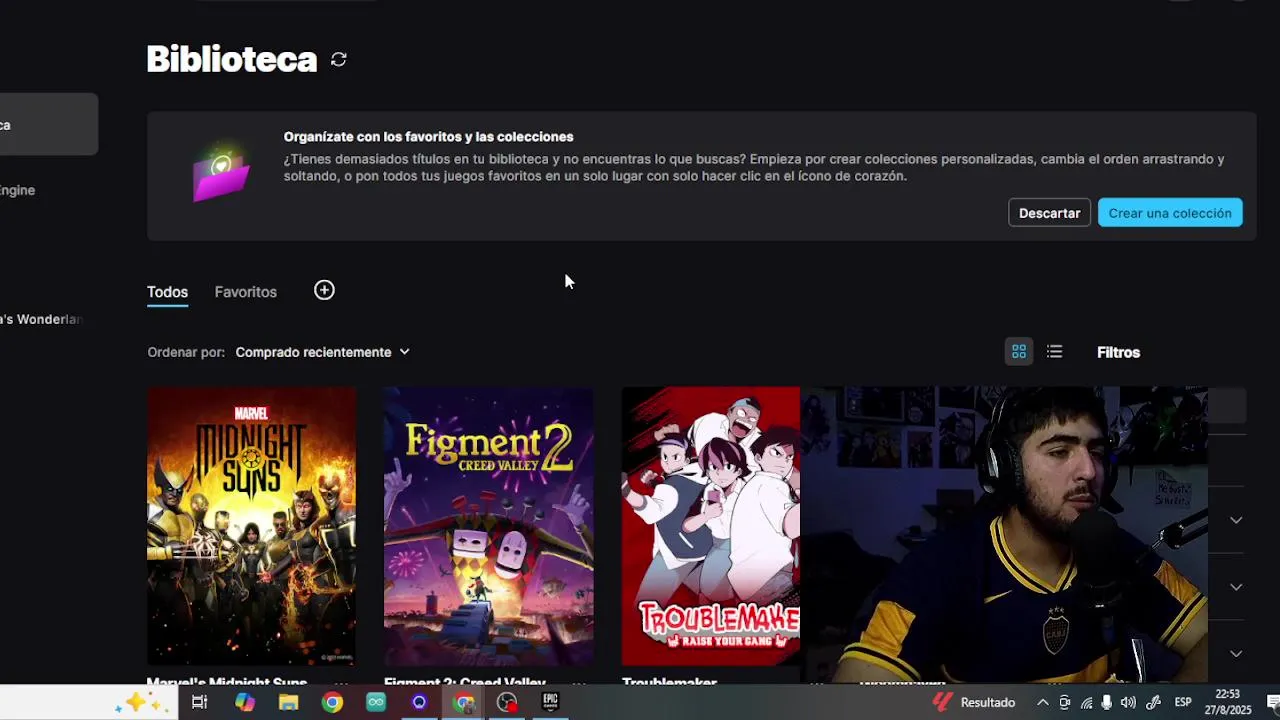Image resolution: width=1280 pixels, height=720 pixels.
Task: Select the Favoritos tab
Action: pyautogui.click(x=245, y=292)
